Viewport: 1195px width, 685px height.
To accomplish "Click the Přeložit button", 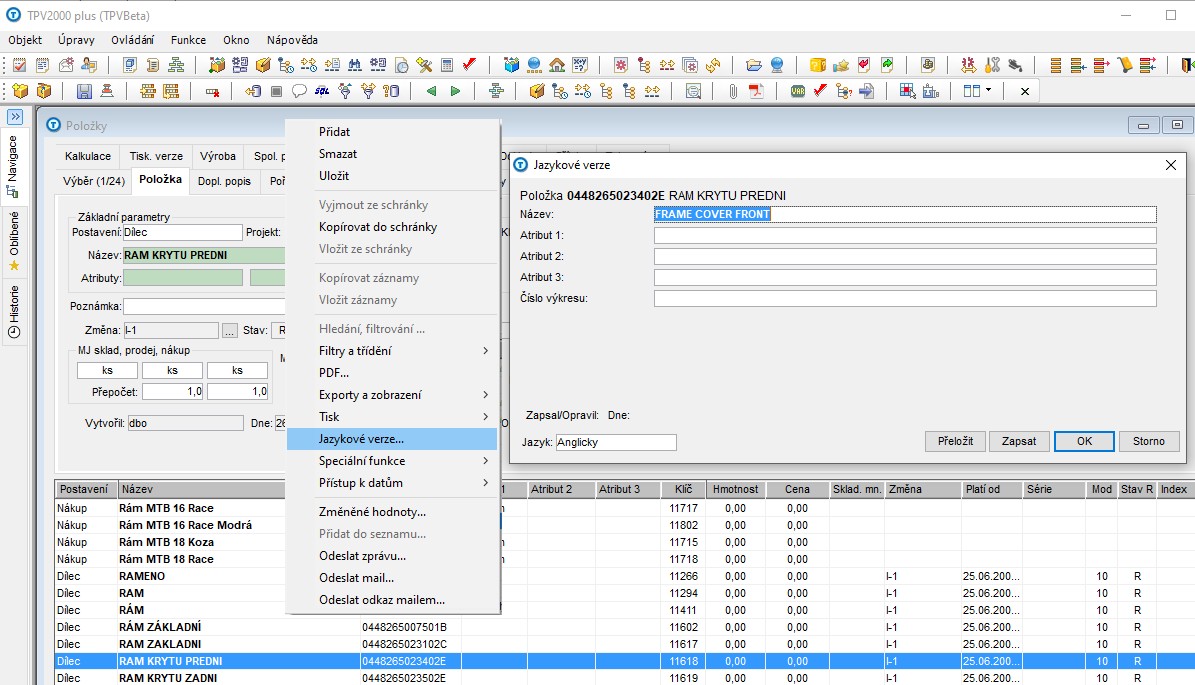I will tap(955, 441).
